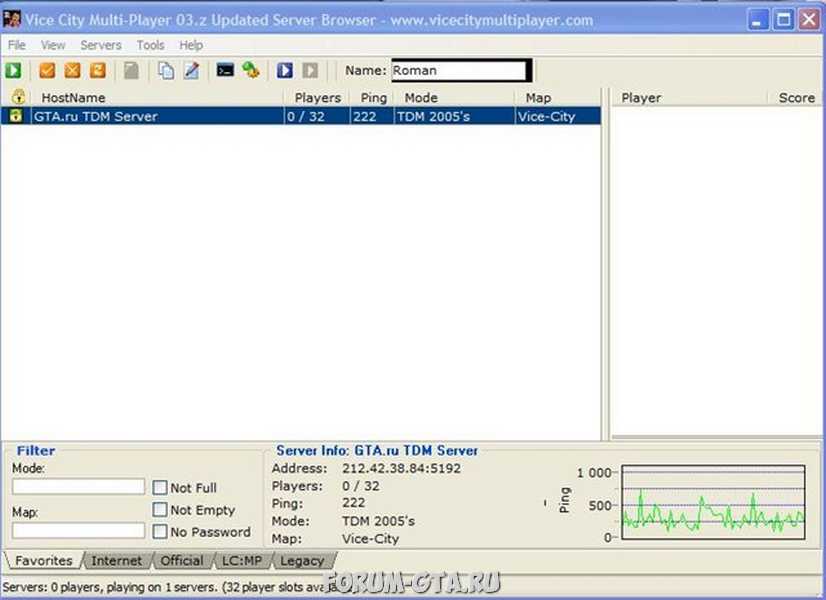826x600 pixels.
Task: Minimize the server browser window
Action: point(758,20)
